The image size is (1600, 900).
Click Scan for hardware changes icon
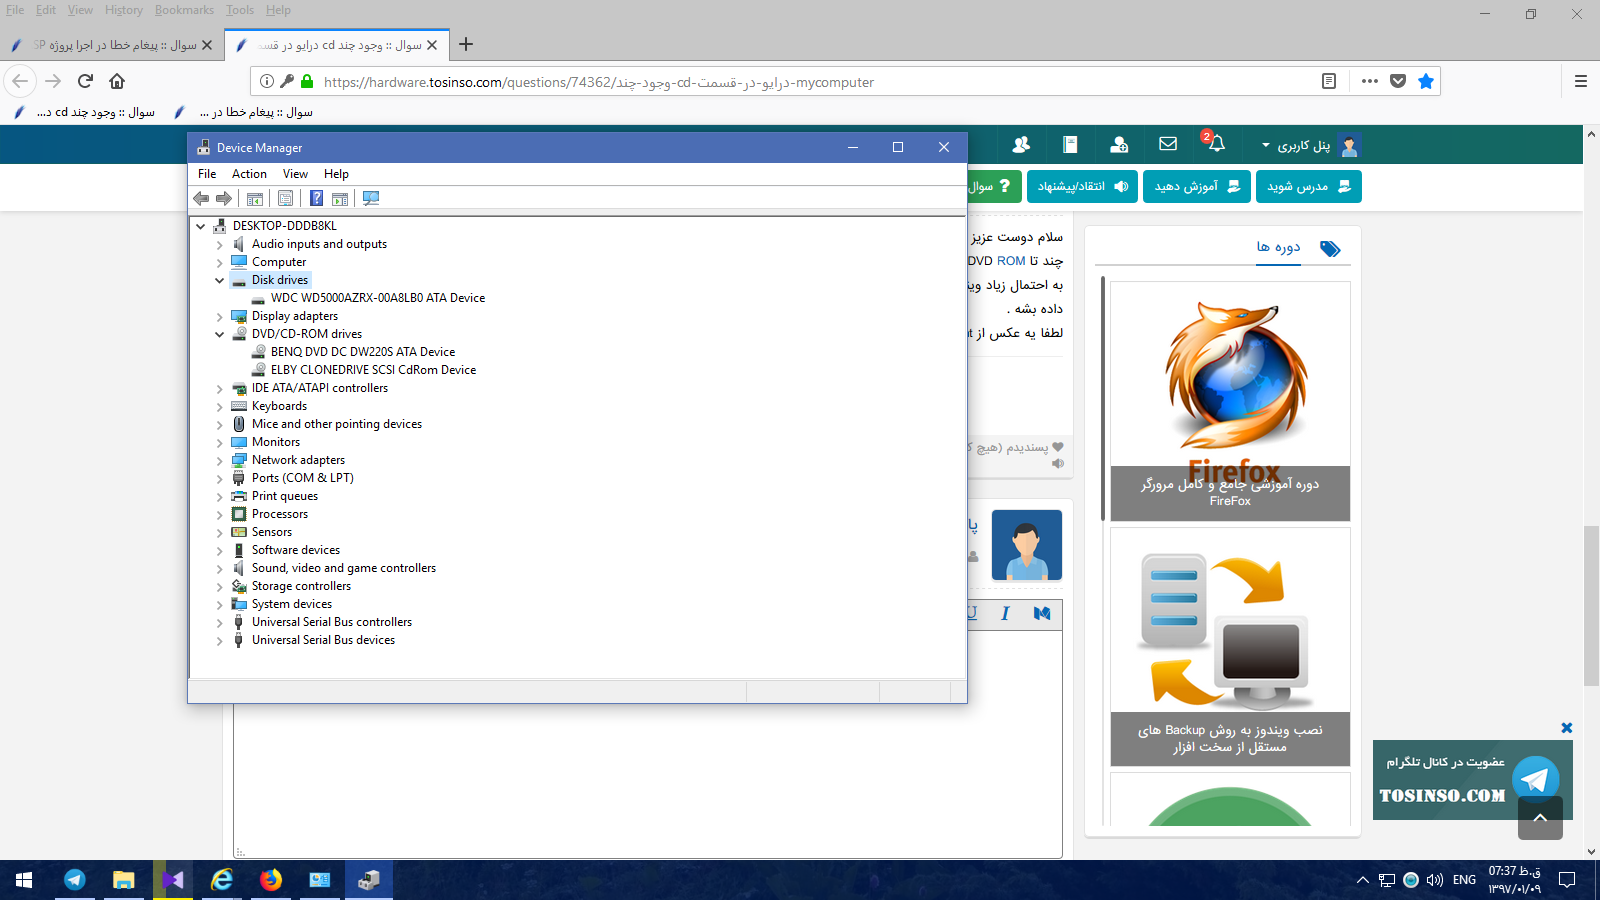click(371, 198)
